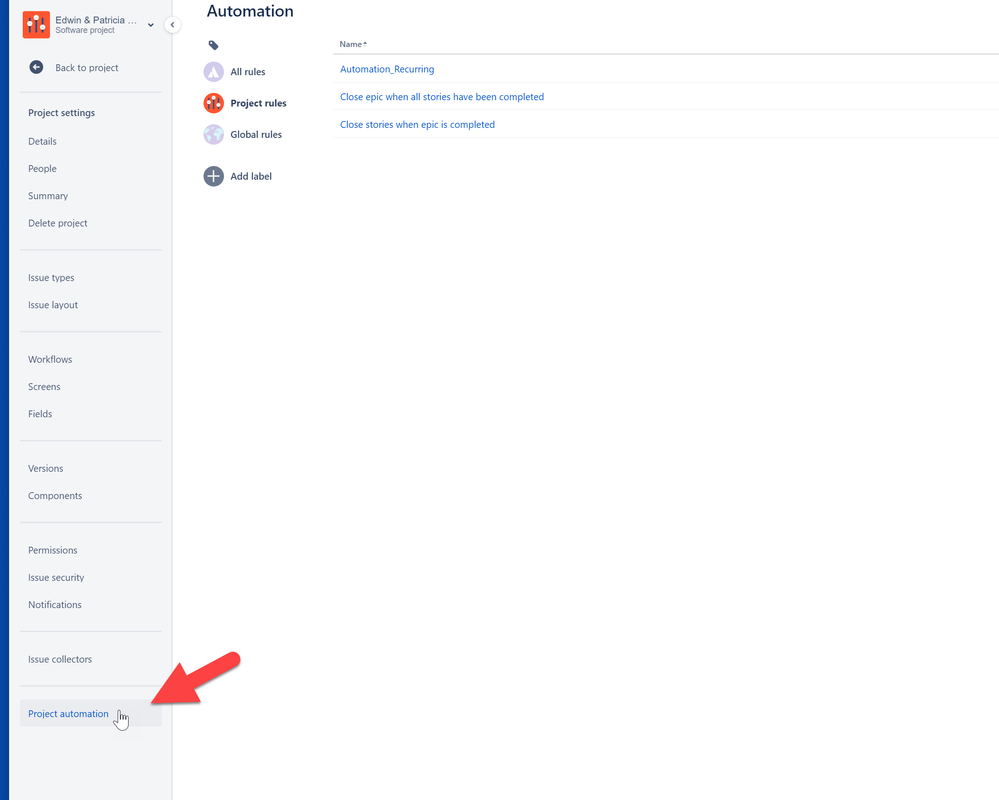999x800 pixels.
Task: Click the Back to project arrow icon
Action: coord(36,68)
